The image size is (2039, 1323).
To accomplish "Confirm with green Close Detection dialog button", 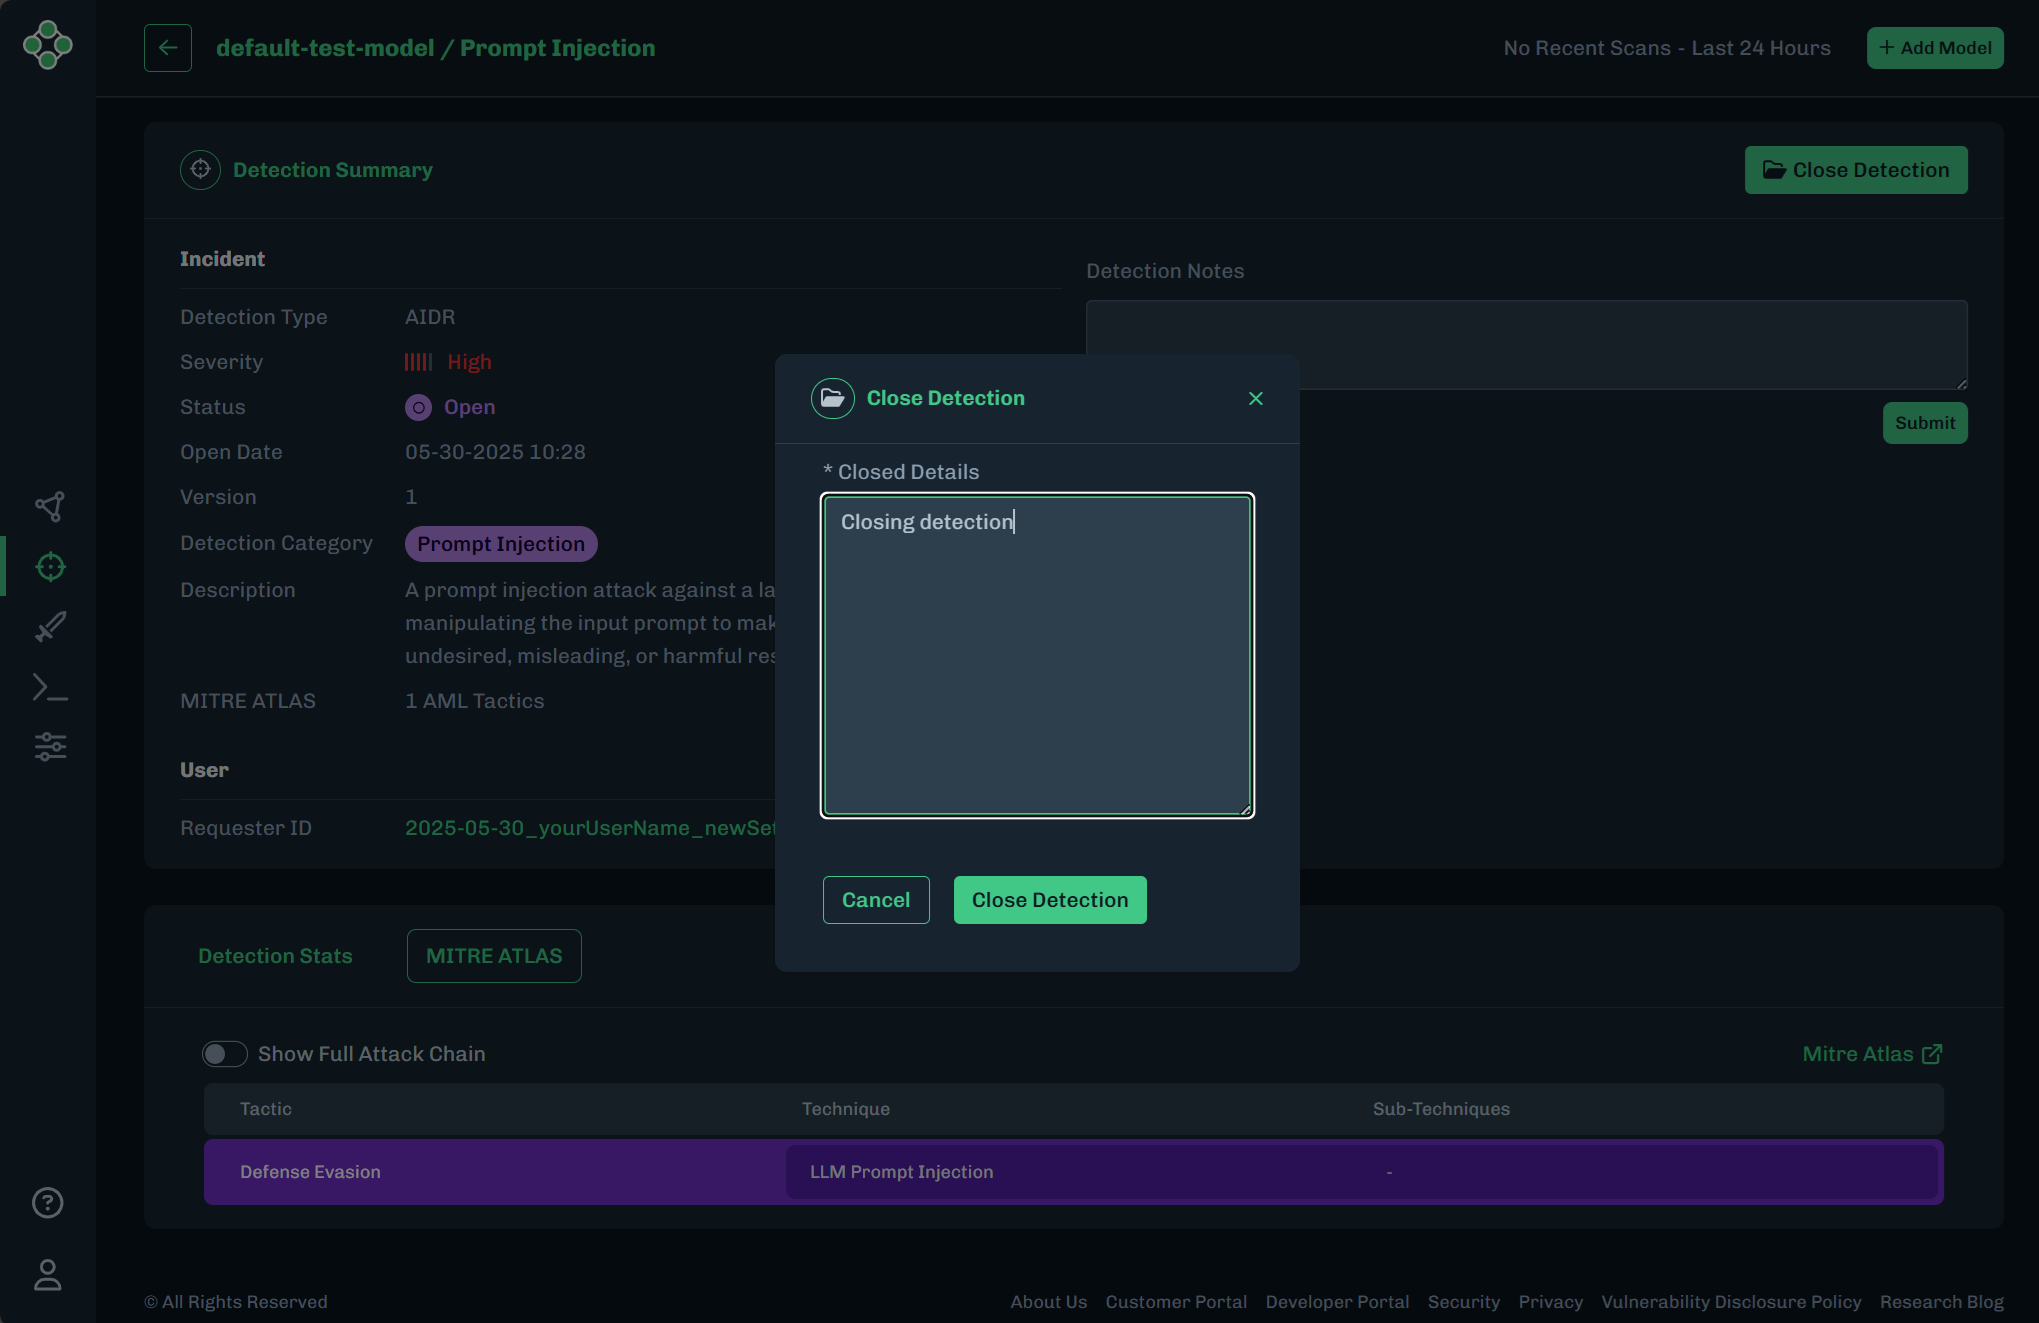I will click(1050, 900).
